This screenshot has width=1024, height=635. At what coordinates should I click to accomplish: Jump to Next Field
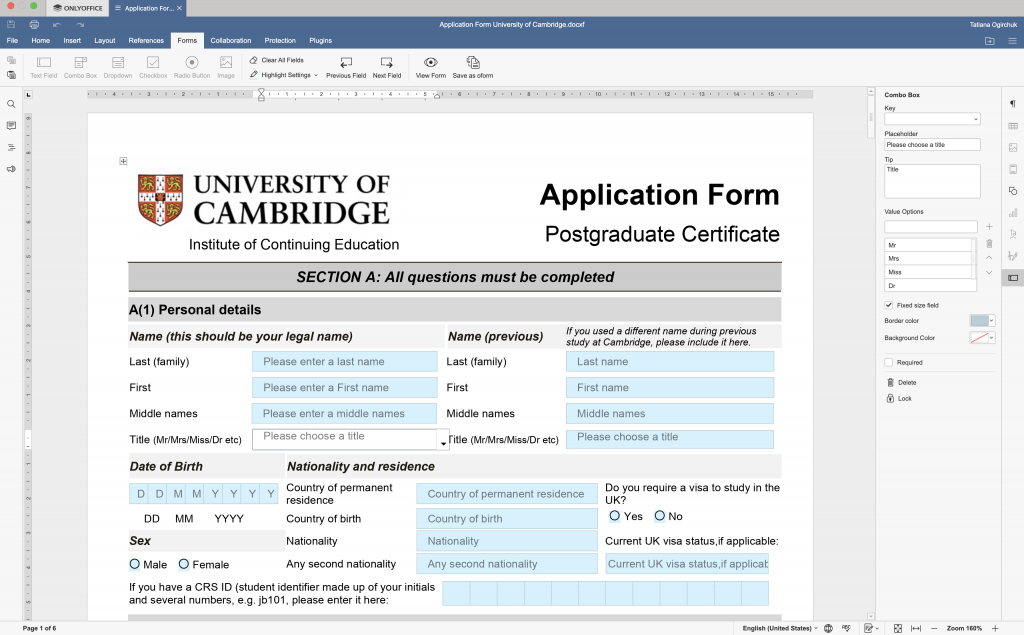tap(387, 62)
